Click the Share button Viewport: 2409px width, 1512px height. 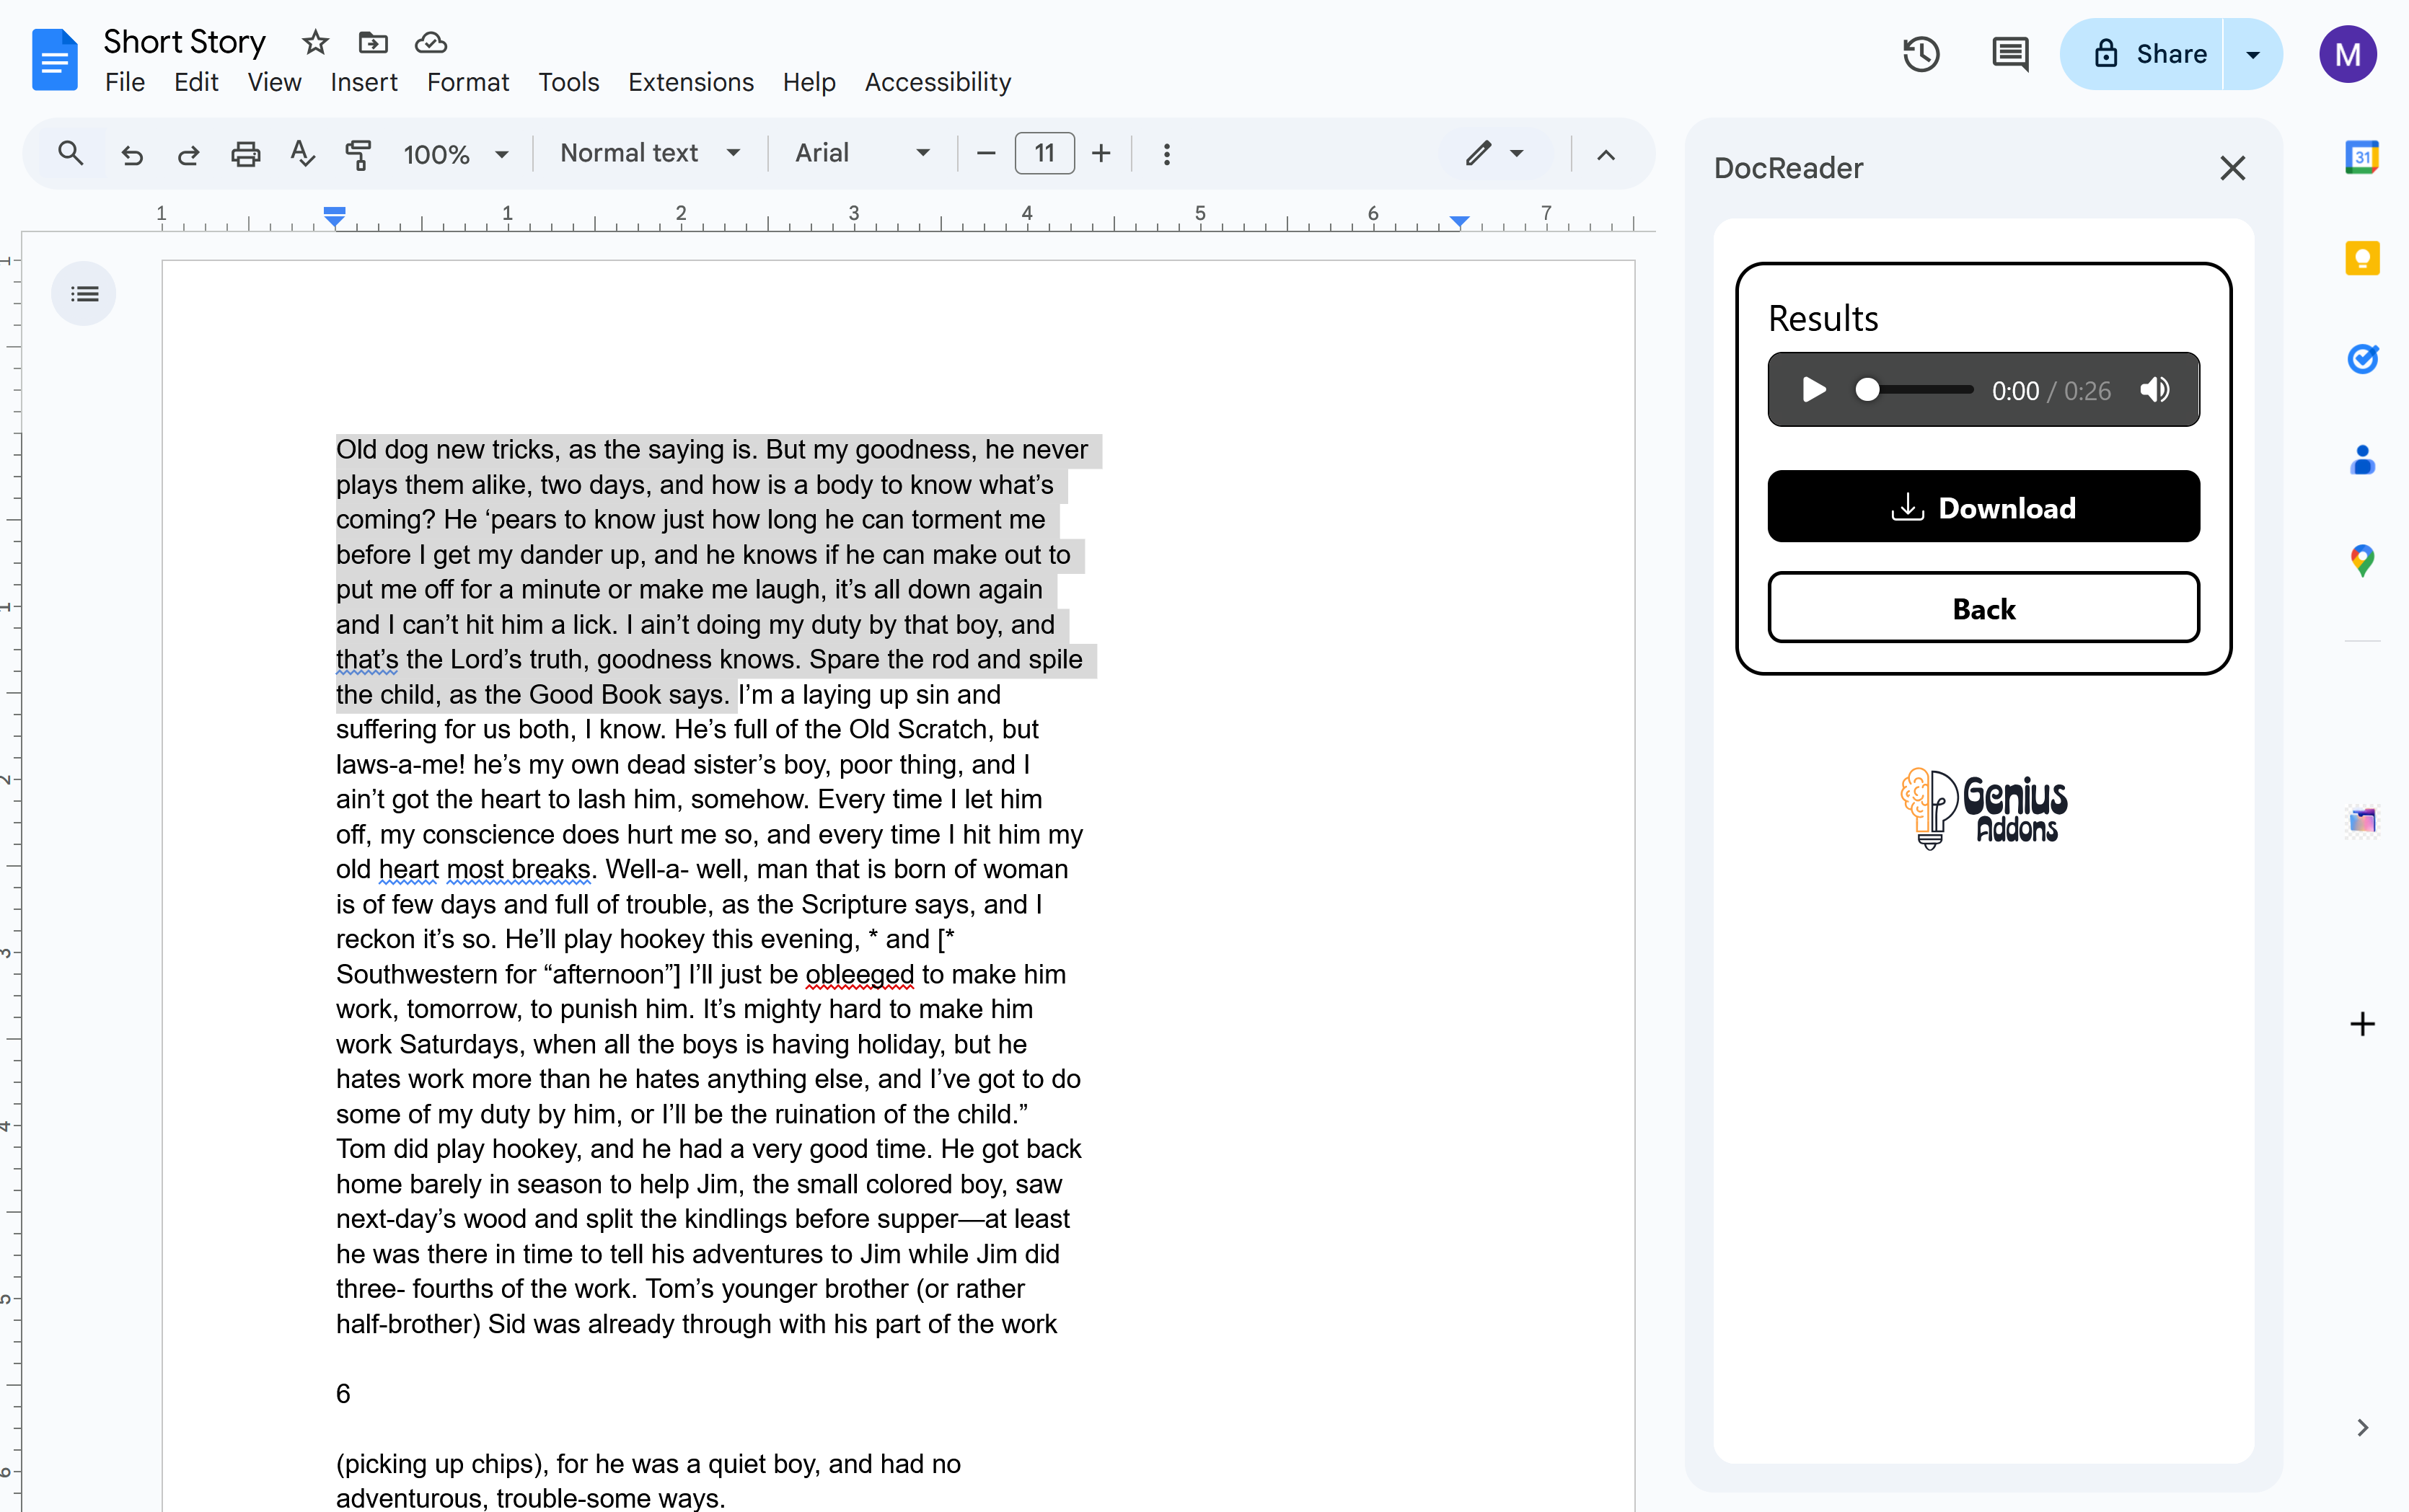(x=2142, y=54)
